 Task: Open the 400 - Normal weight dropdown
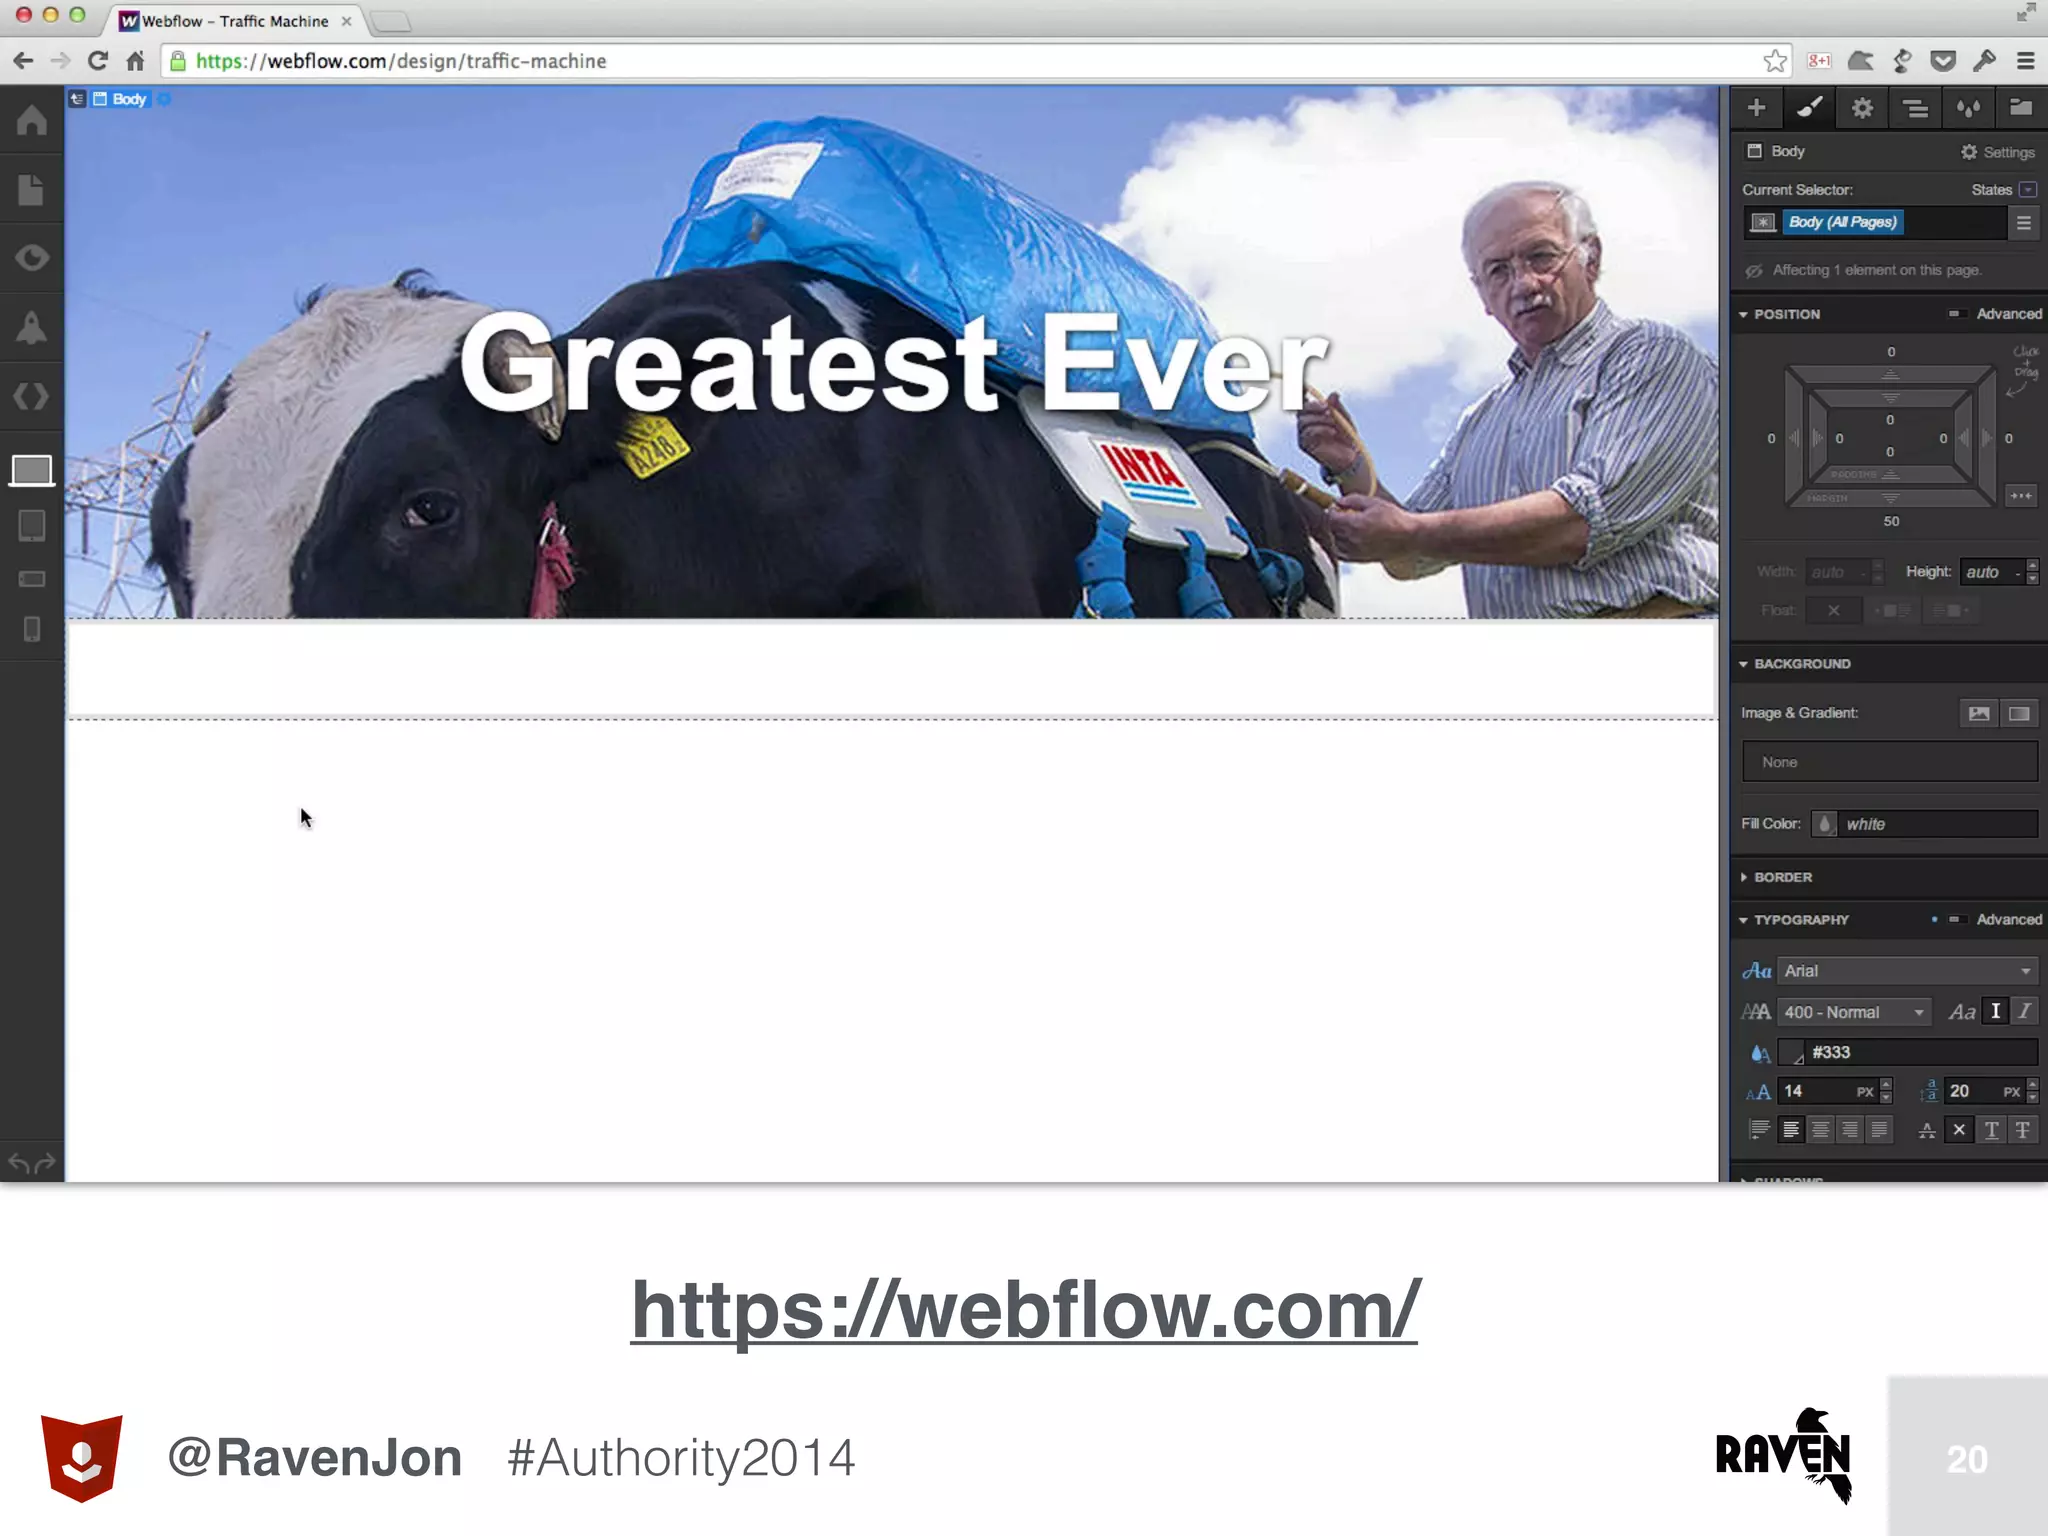(x=1854, y=1012)
